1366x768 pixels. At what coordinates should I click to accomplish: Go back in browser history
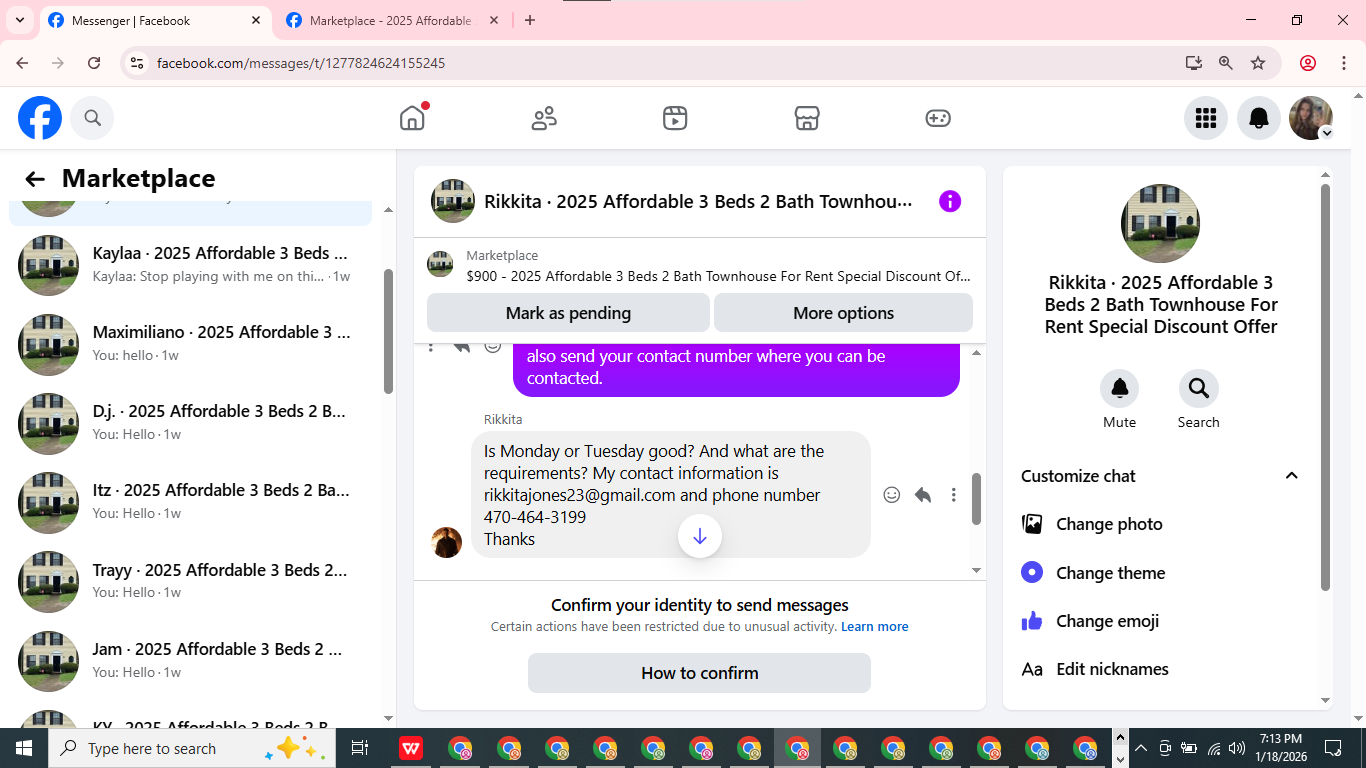(x=22, y=63)
